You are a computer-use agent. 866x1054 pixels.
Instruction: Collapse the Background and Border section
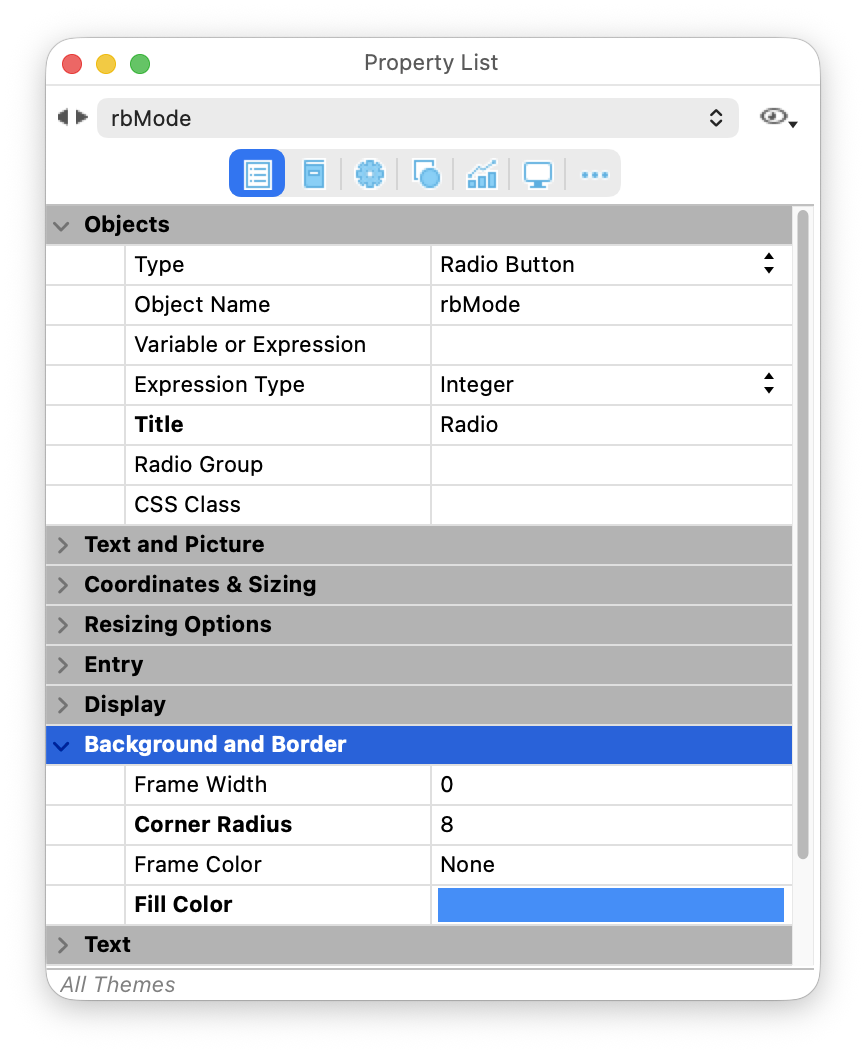pyautogui.click(x=62, y=745)
